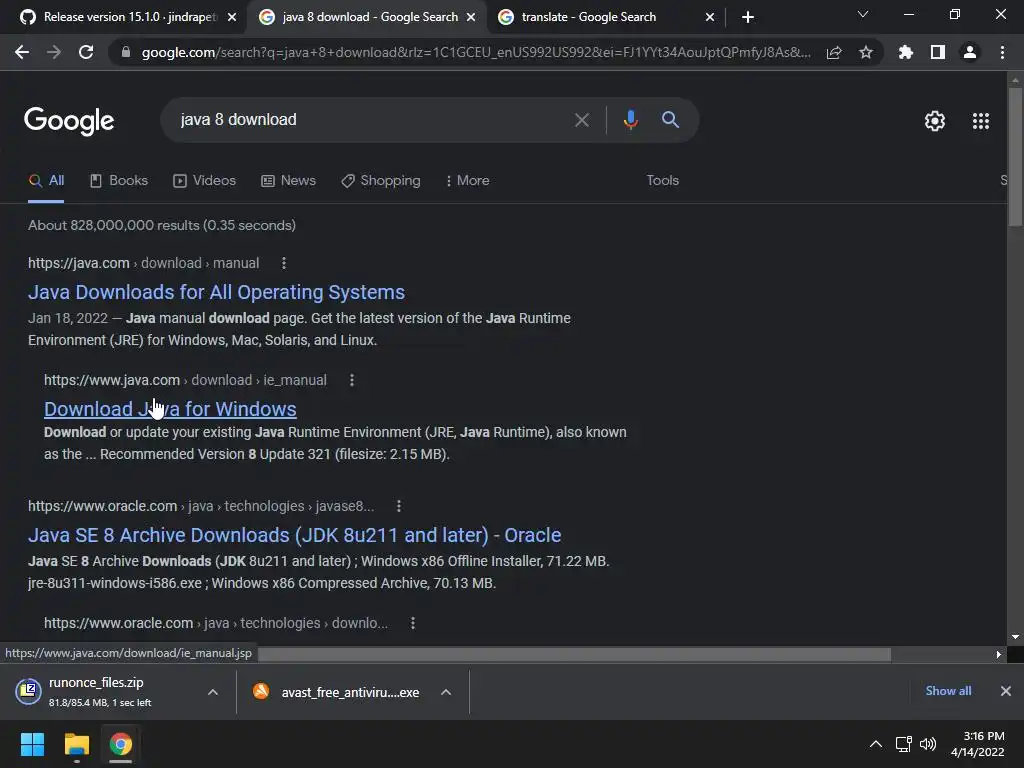Open Java Downloads for All Operating Systems
This screenshot has width=1024, height=768.
tap(216, 292)
